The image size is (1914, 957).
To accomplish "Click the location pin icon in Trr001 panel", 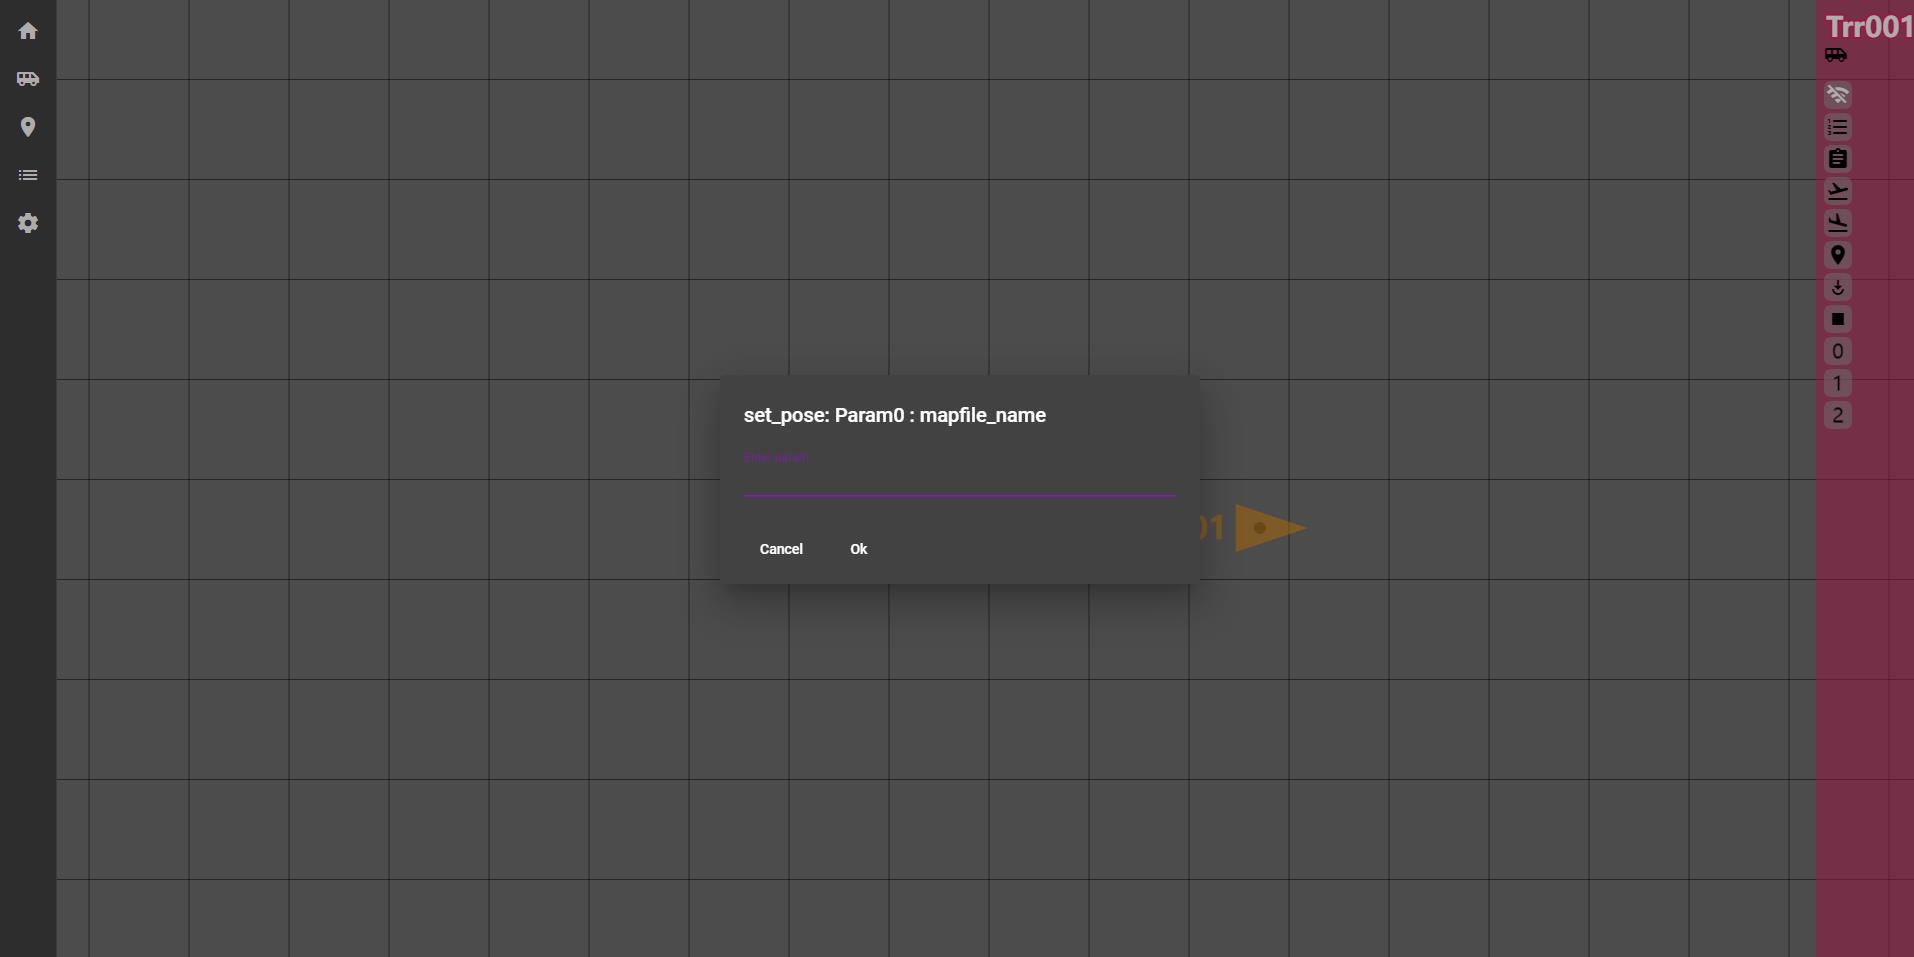I will point(1838,255).
